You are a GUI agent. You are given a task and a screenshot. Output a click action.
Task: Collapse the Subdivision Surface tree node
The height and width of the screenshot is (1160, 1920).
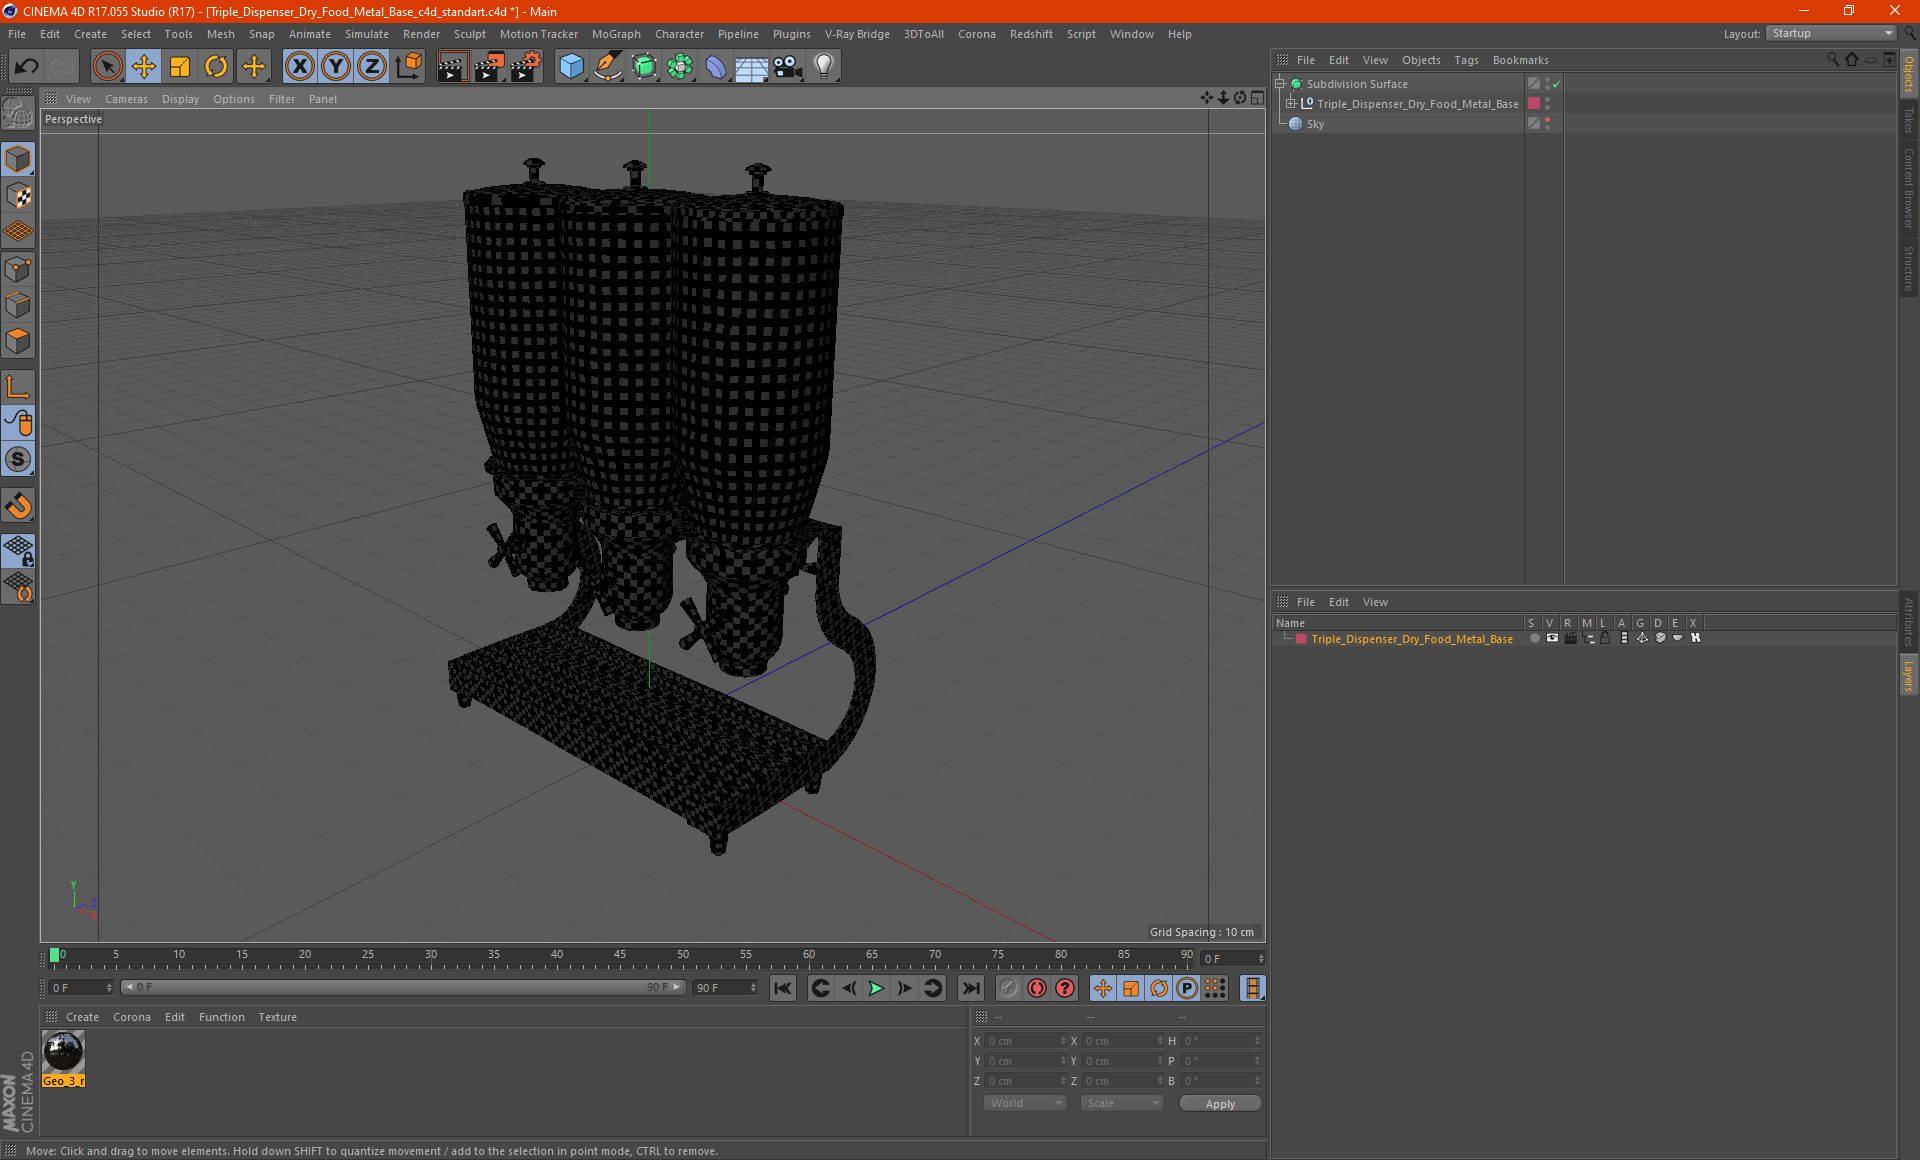[x=1280, y=84]
